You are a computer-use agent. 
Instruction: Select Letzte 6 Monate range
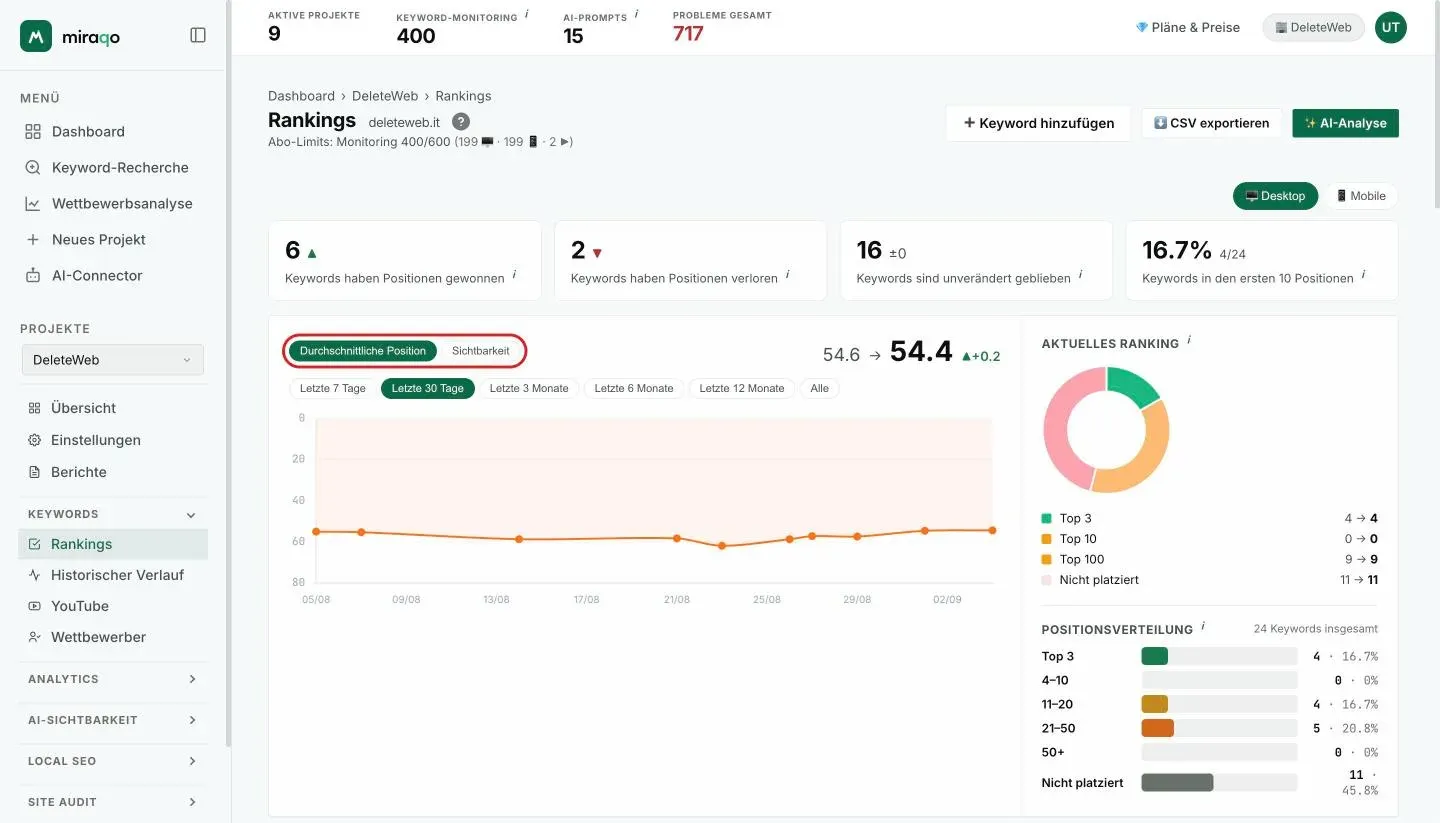(634, 388)
